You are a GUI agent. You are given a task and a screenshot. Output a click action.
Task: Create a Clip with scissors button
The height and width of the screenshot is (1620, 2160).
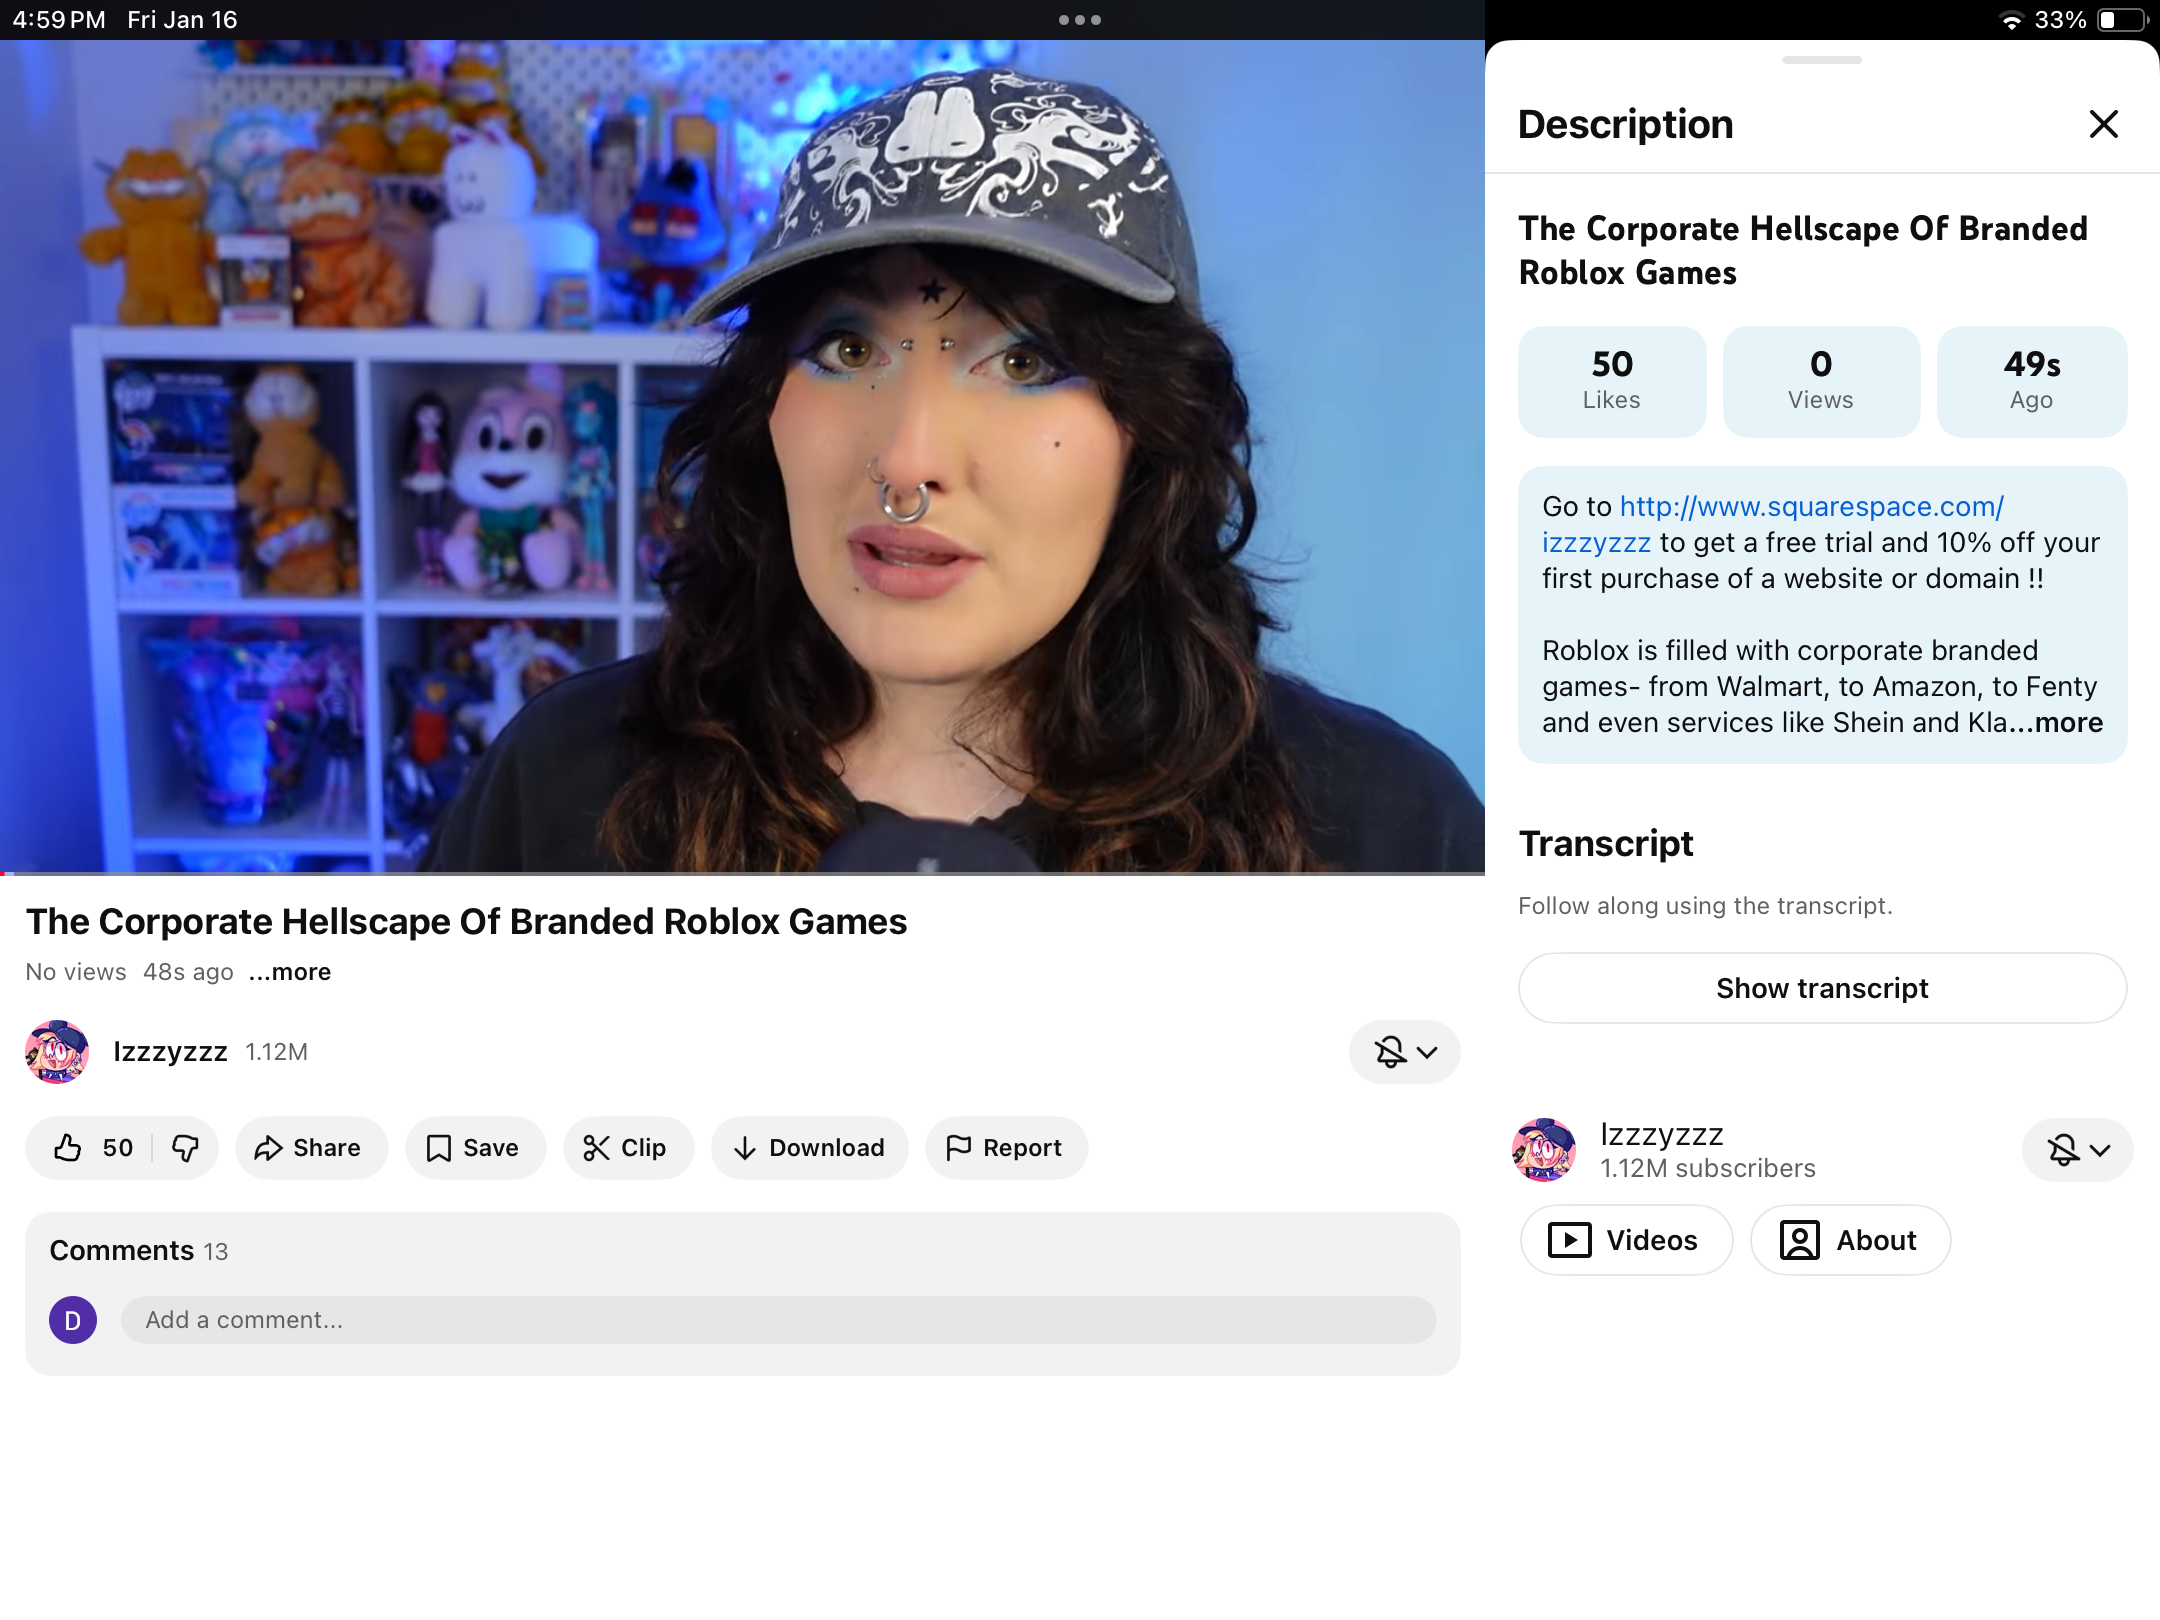coord(627,1148)
